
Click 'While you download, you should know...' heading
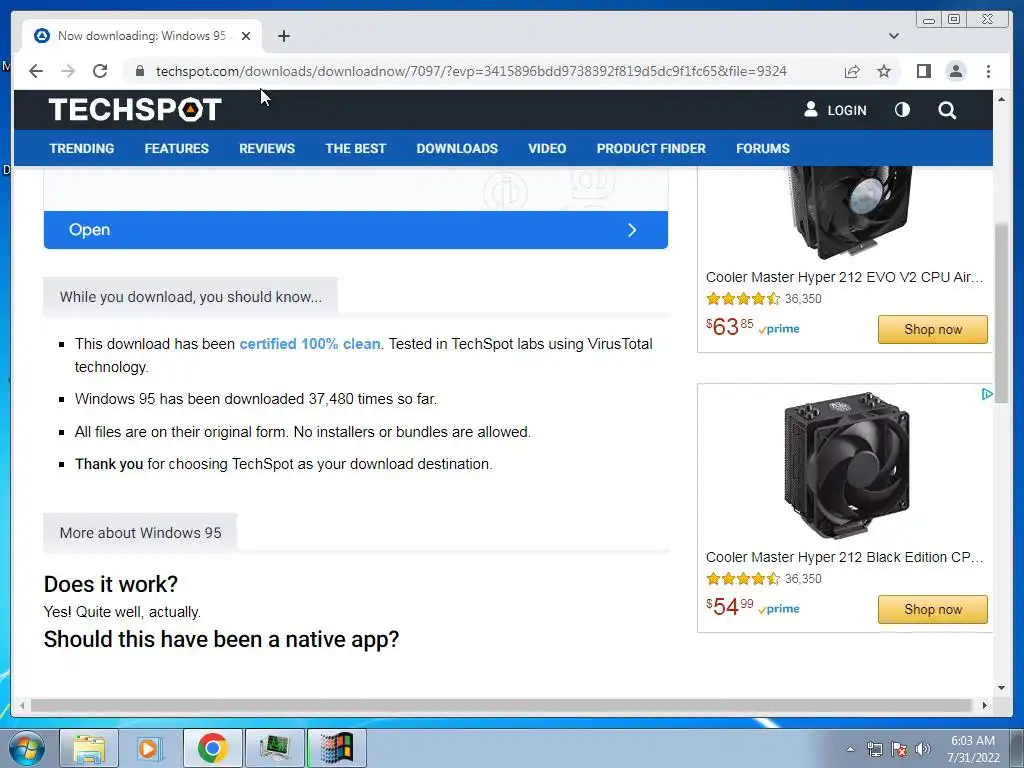coord(191,296)
